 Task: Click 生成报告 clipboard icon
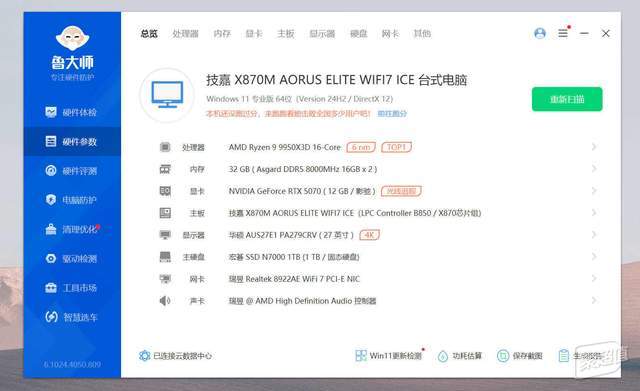click(x=564, y=356)
